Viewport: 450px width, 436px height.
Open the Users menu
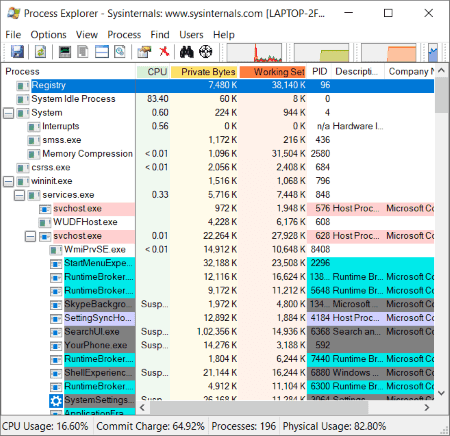pos(191,35)
